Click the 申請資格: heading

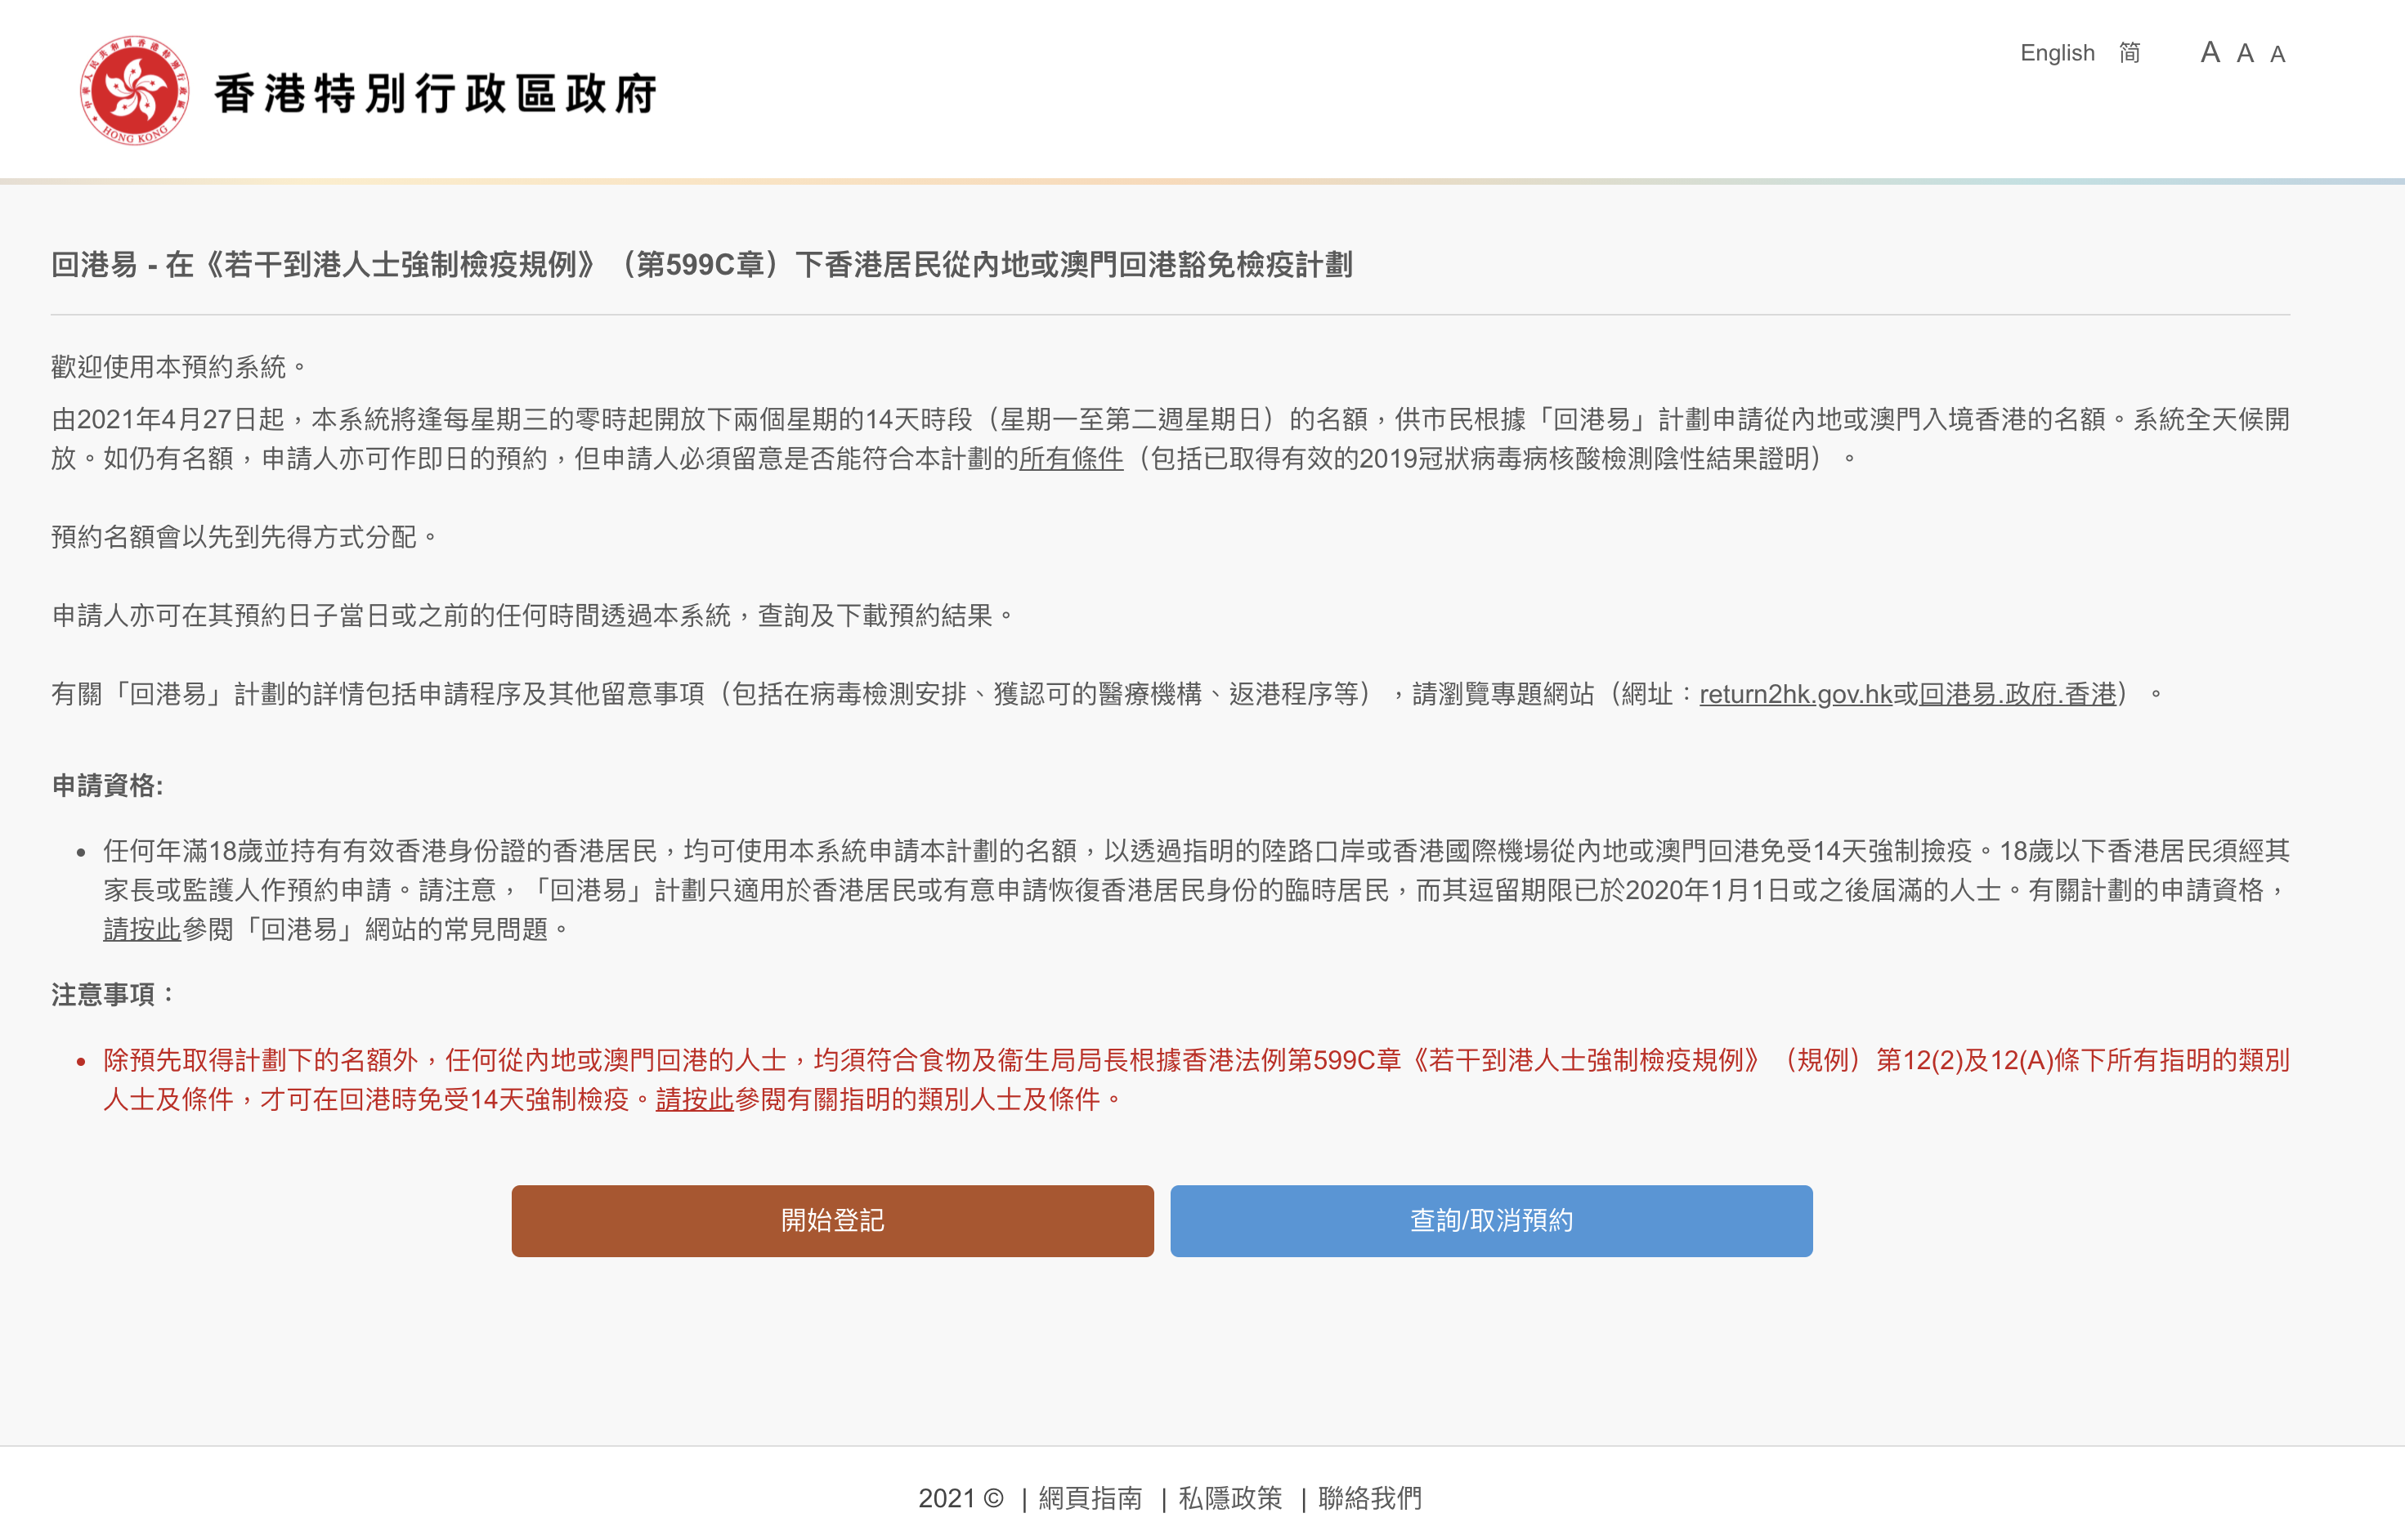[108, 786]
